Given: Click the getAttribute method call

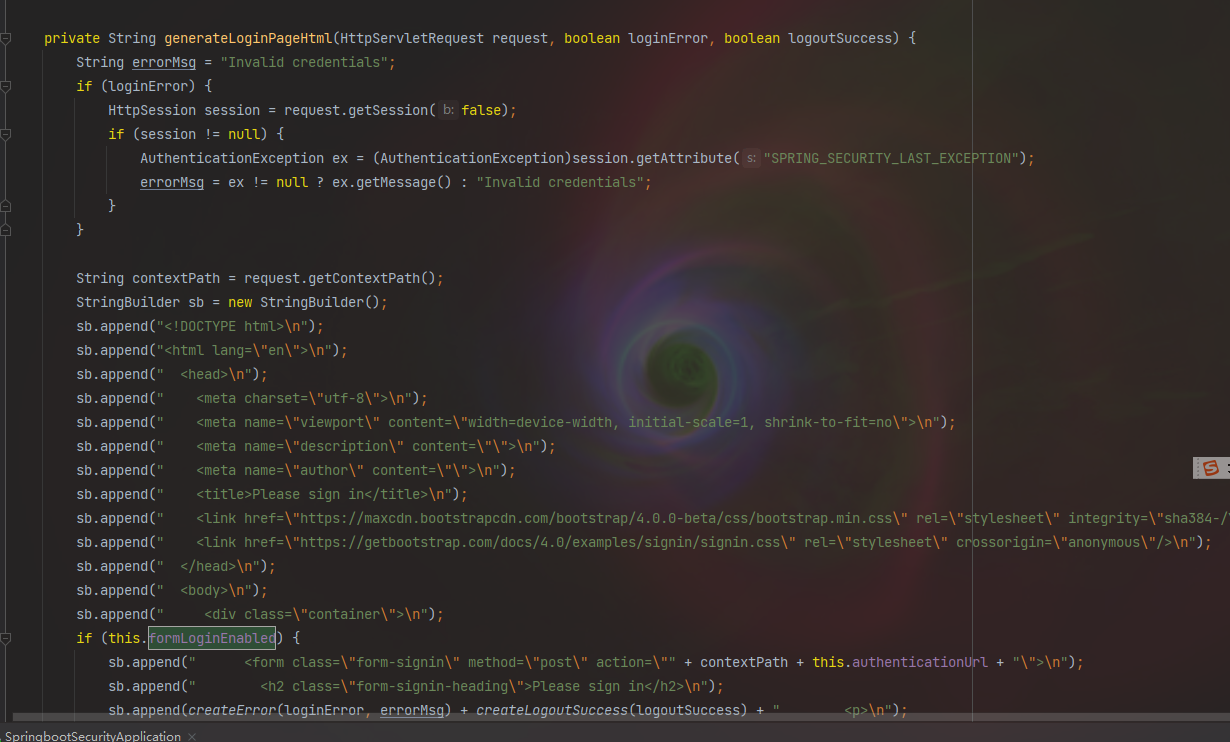Looking at the screenshot, I should 684,158.
